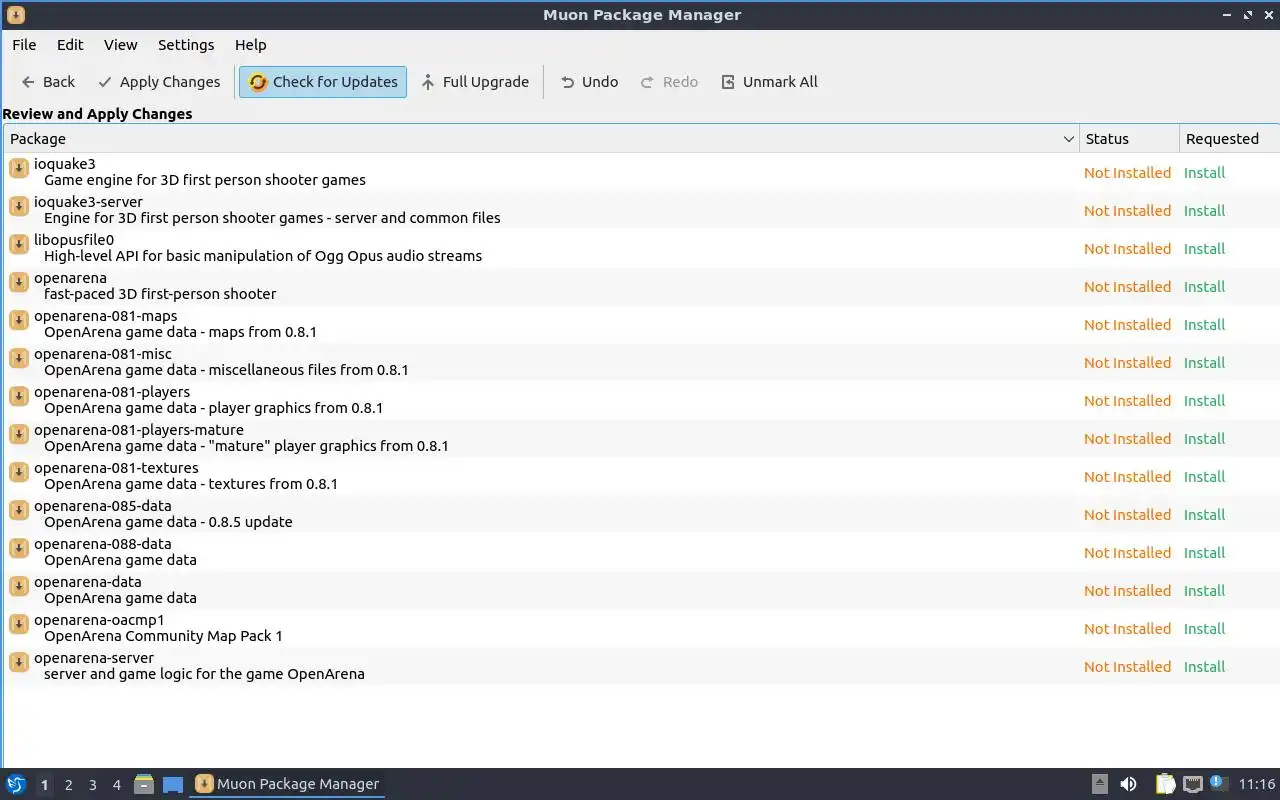
Task: Click 'fast-paced 3D first-person shooter' description
Action: pyautogui.click(x=160, y=294)
